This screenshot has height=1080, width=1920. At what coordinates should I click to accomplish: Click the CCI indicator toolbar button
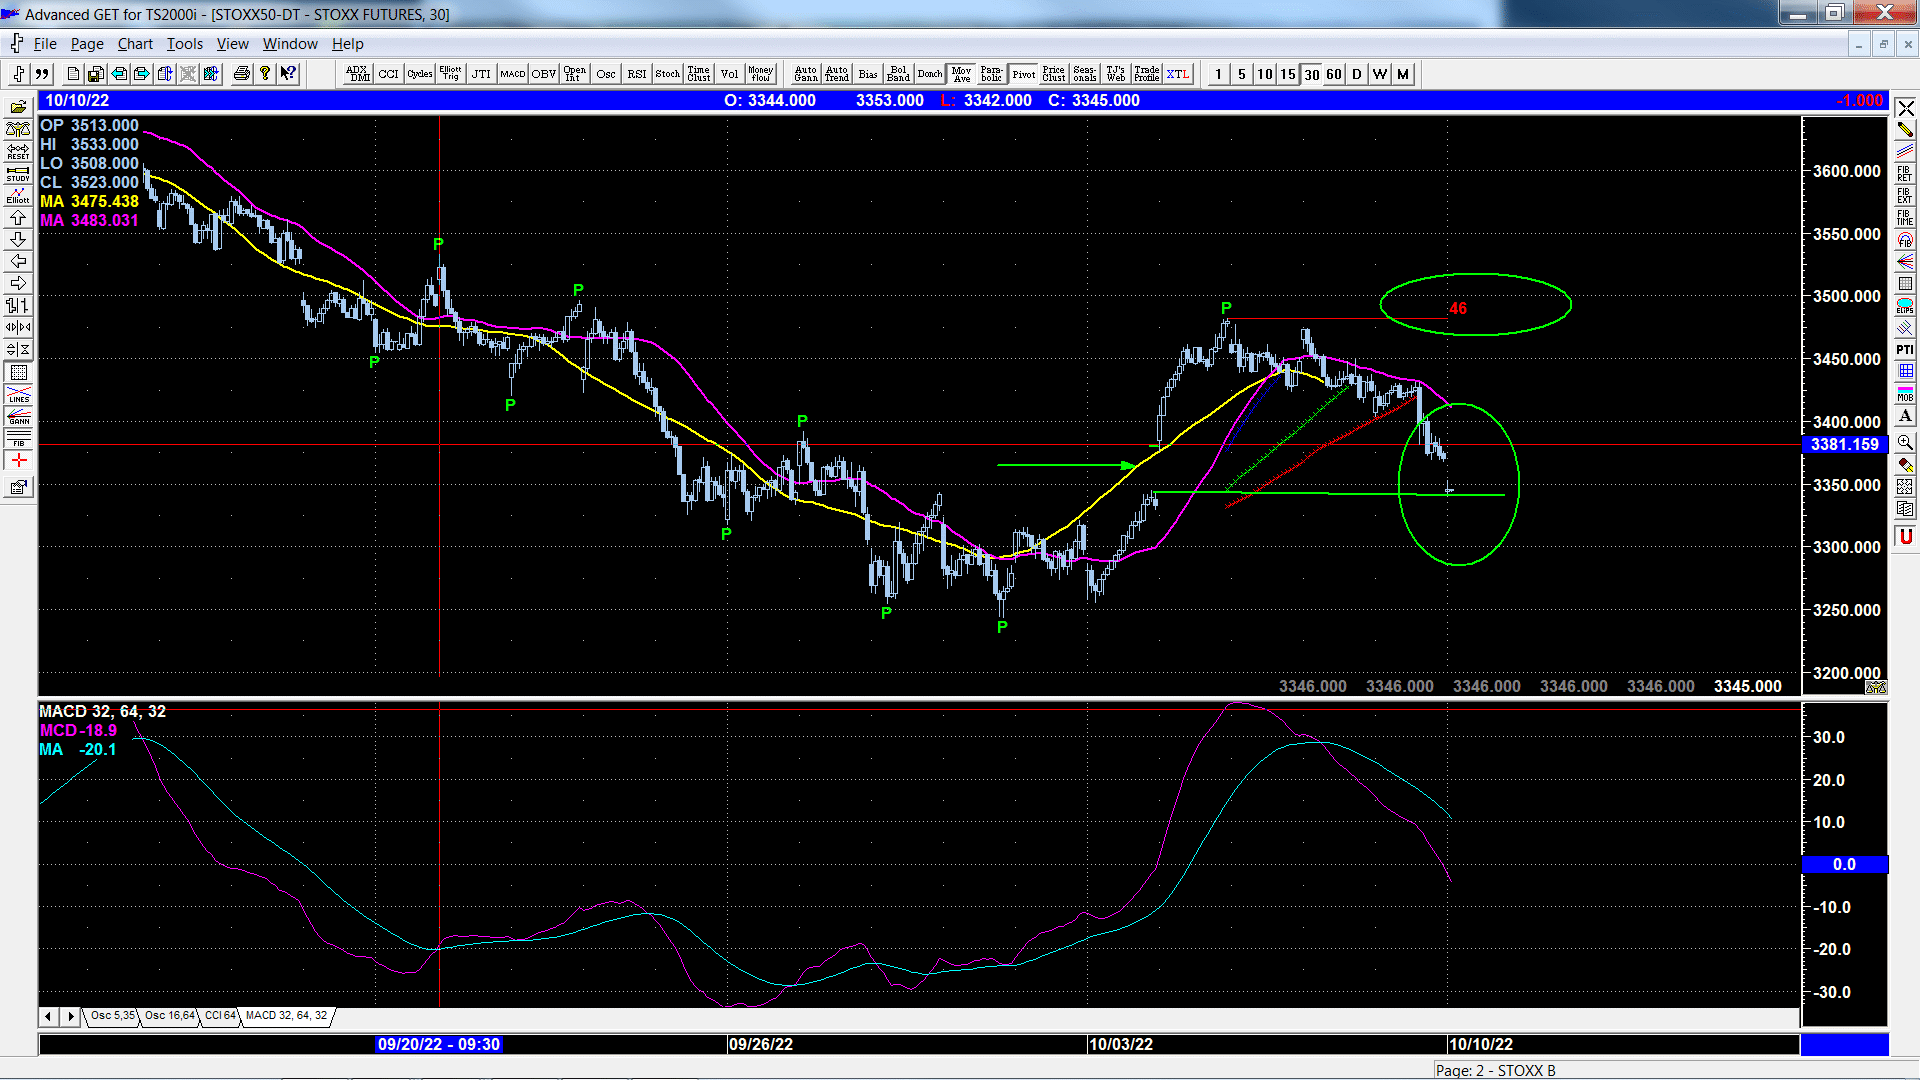(388, 74)
